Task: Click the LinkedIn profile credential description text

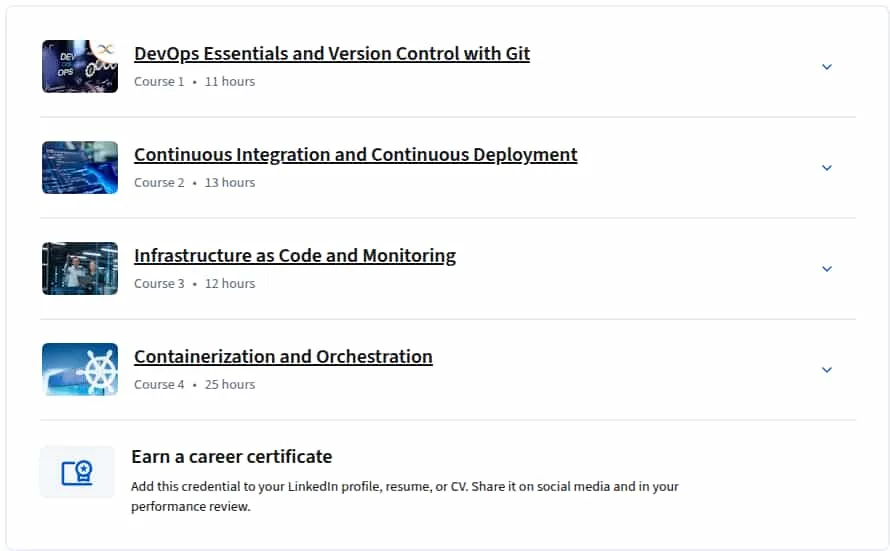Action: pyautogui.click(x=405, y=497)
